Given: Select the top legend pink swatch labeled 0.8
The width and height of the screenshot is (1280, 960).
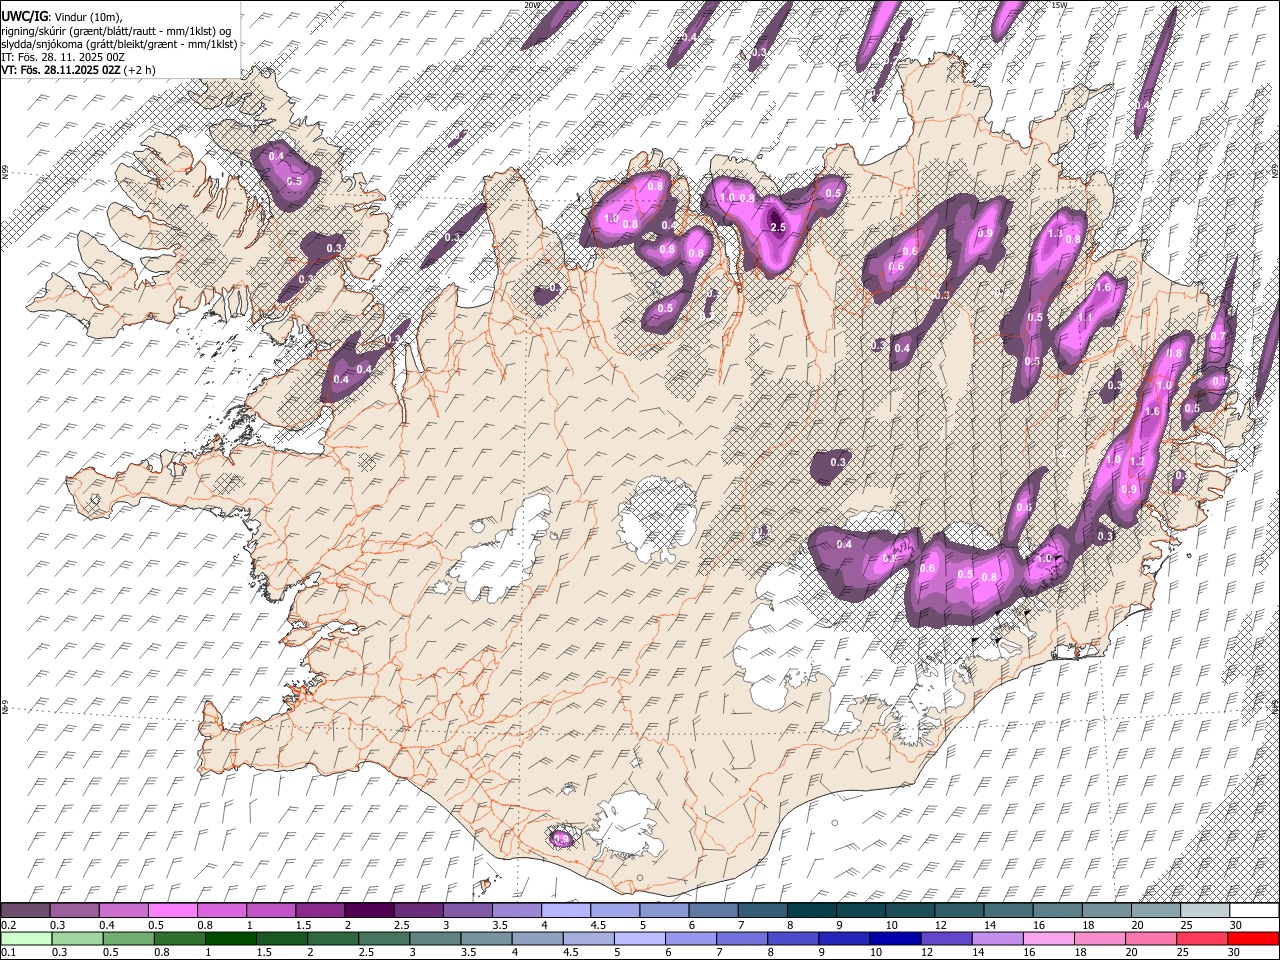Looking at the screenshot, I should [221, 910].
